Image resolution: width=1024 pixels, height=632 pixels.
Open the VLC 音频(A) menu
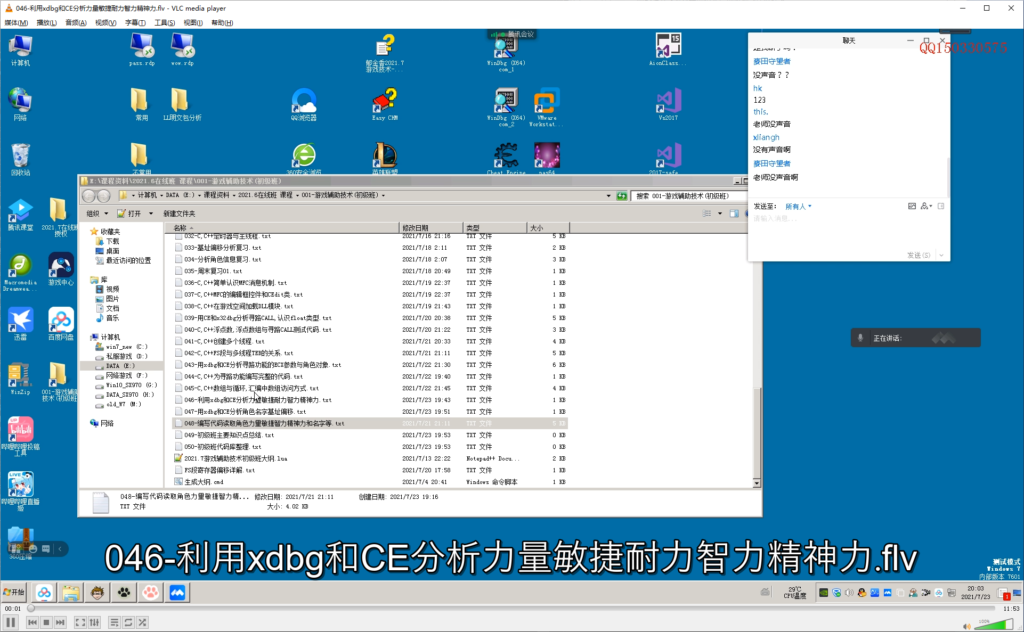point(76,23)
